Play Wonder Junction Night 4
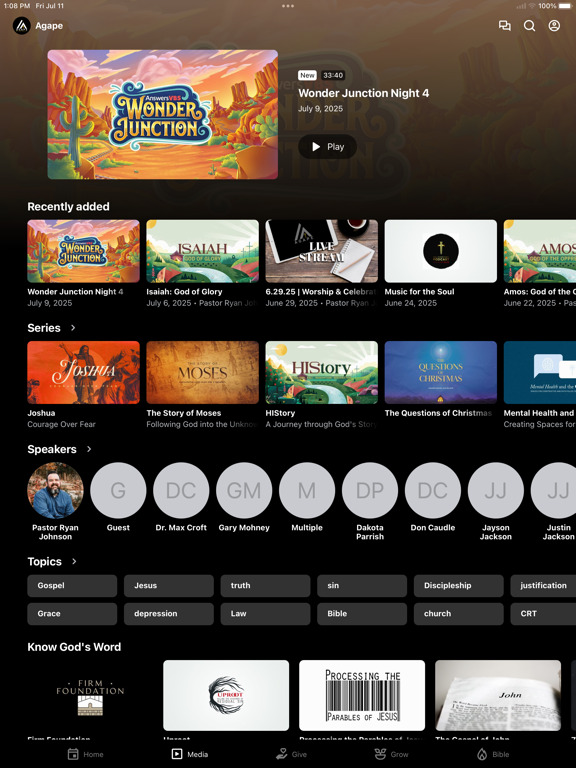This screenshot has height=768, width=576. click(x=328, y=146)
